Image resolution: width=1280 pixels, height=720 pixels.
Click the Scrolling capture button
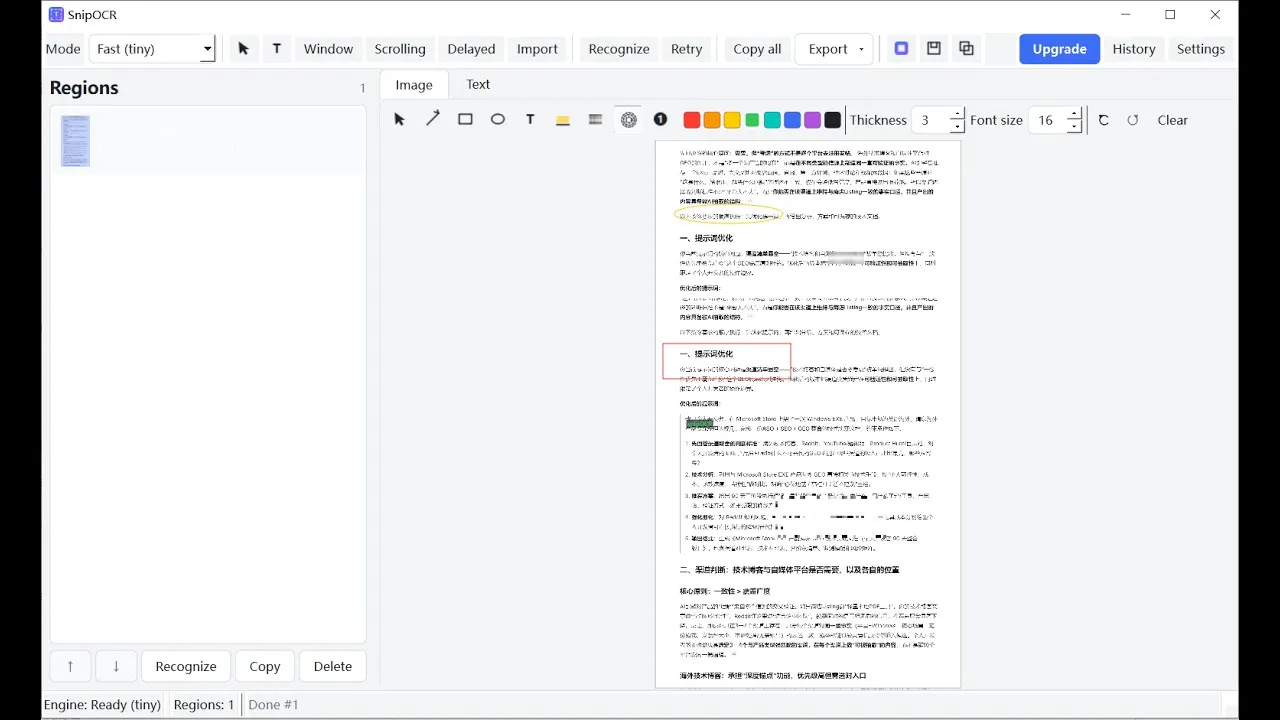[x=400, y=49]
